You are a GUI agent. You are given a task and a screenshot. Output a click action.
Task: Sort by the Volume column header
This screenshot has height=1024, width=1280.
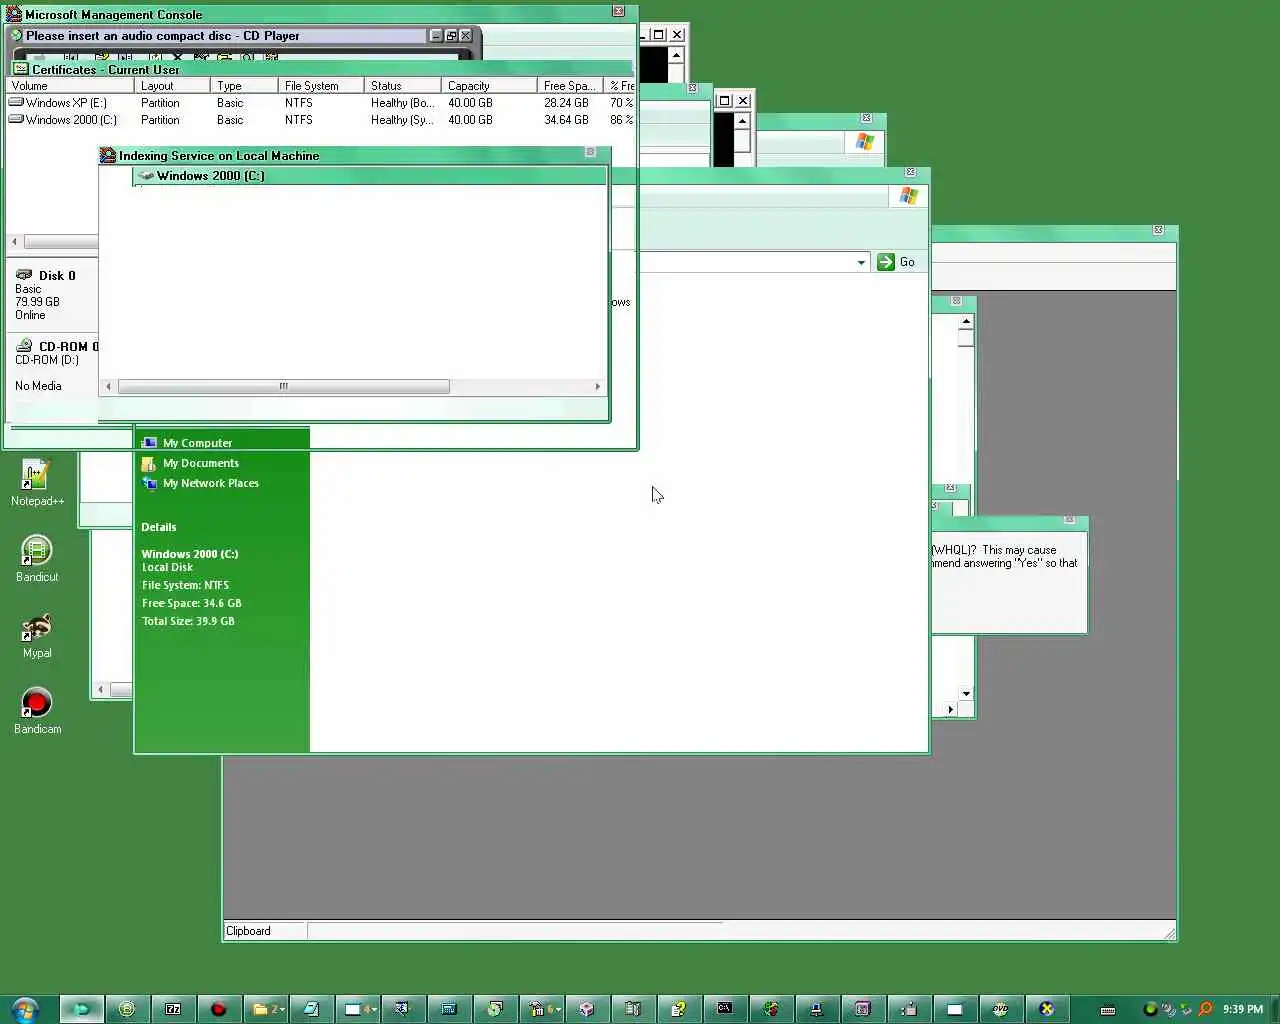pyautogui.click(x=70, y=86)
